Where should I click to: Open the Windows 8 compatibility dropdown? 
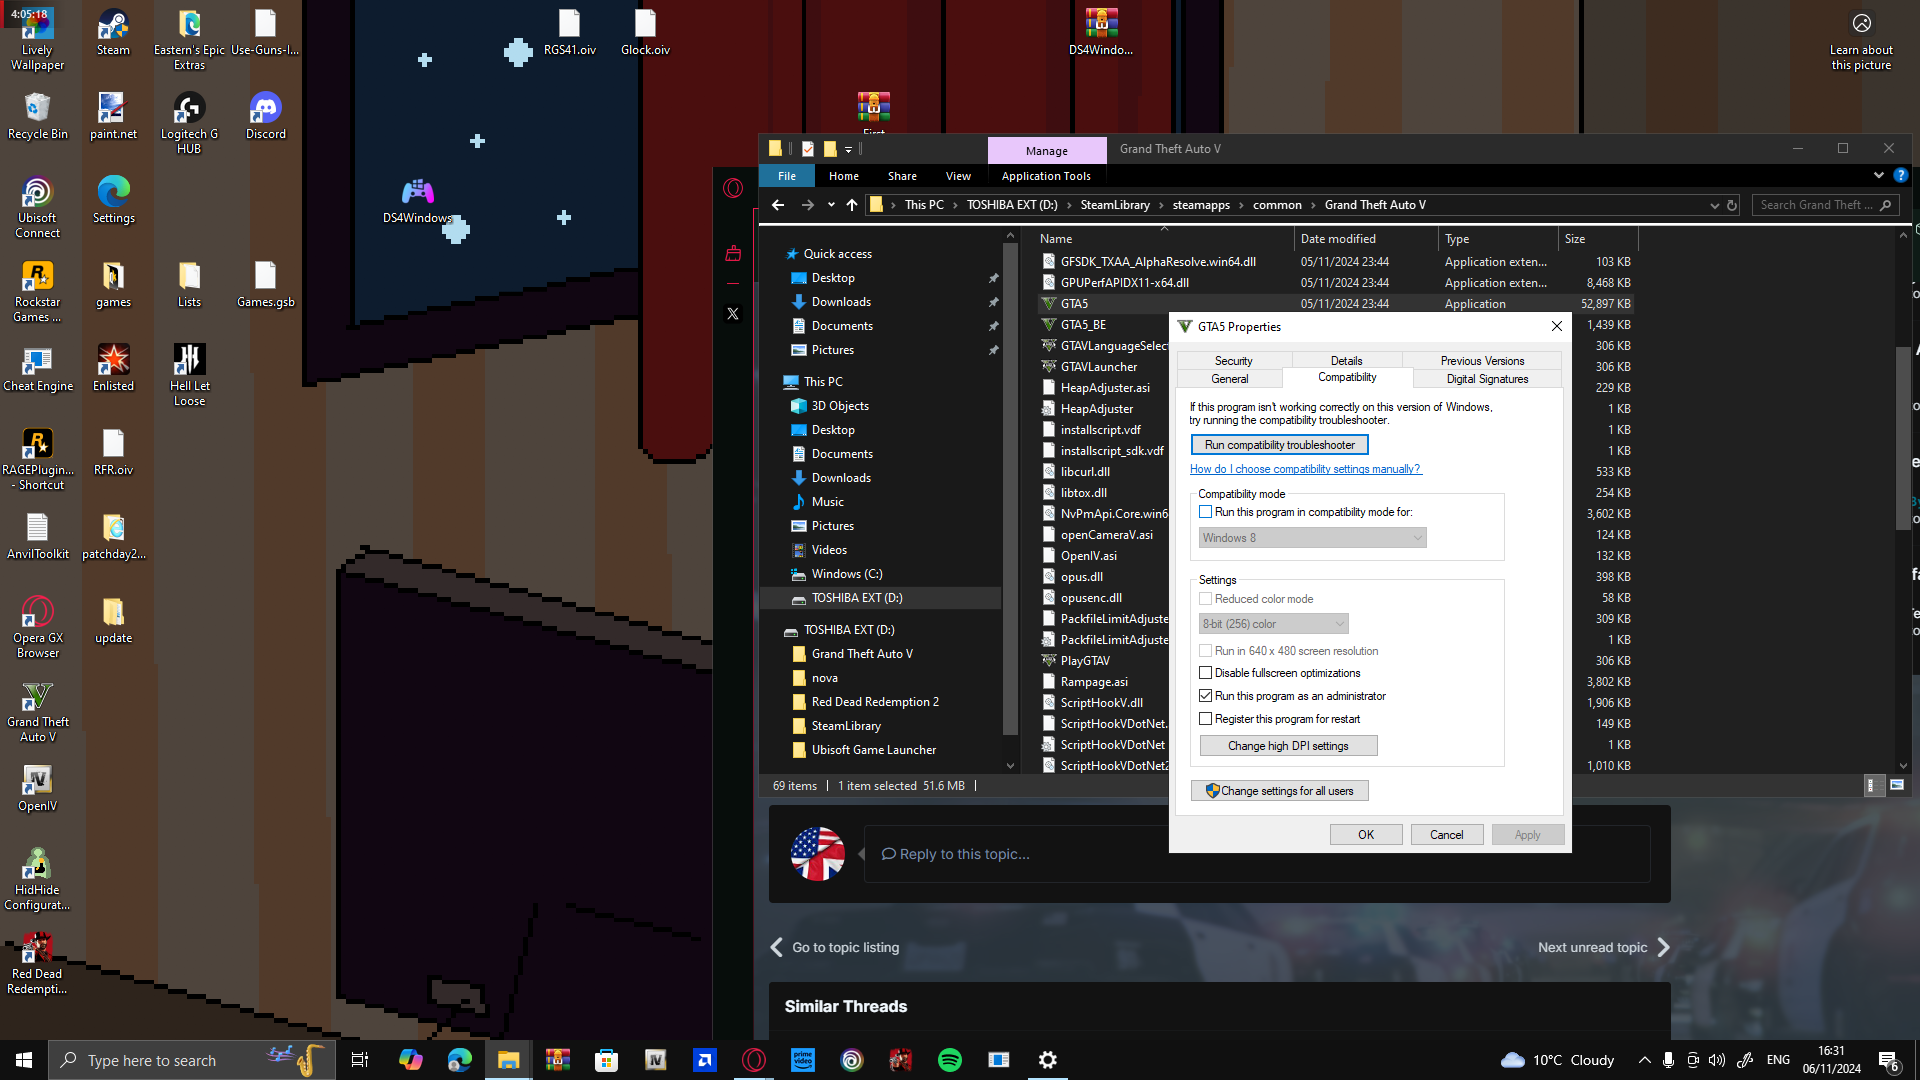point(1312,538)
